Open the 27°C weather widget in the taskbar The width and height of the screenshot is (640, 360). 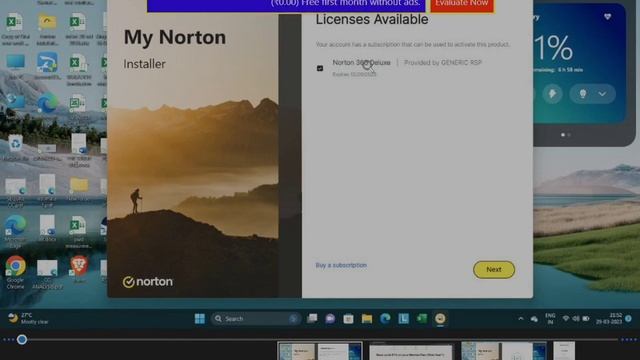tap(28, 318)
